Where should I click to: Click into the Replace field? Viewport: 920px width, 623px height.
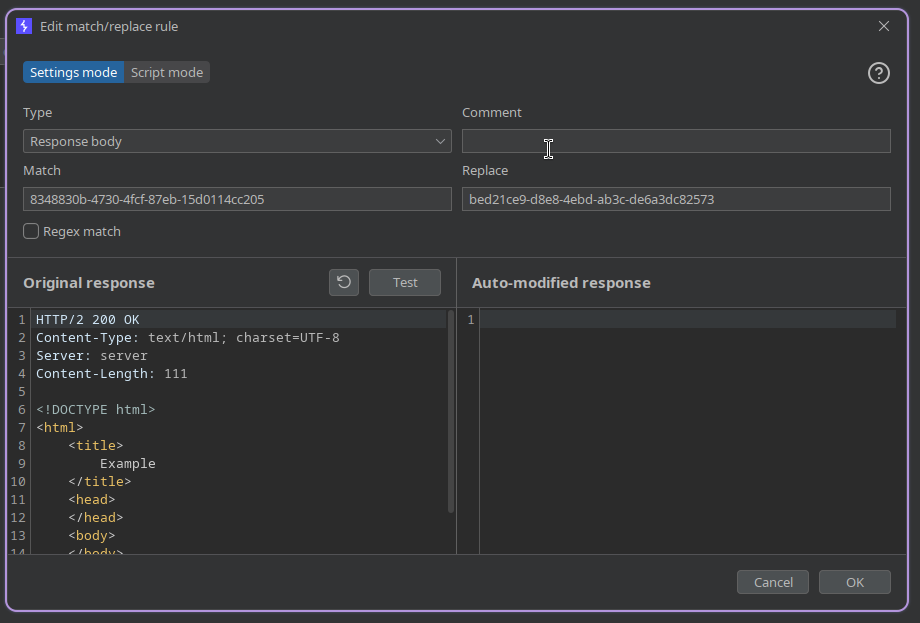coord(676,200)
